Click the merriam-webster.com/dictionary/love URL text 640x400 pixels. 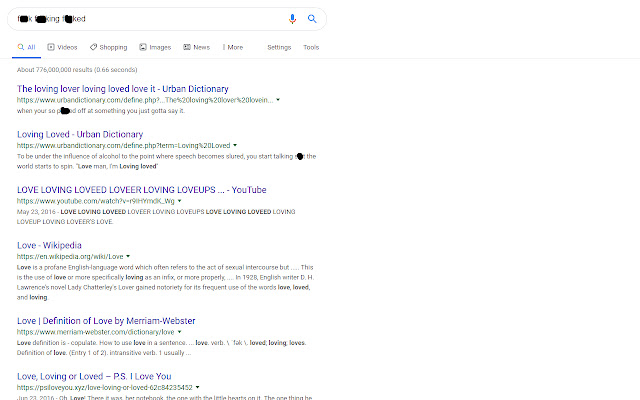click(x=96, y=332)
